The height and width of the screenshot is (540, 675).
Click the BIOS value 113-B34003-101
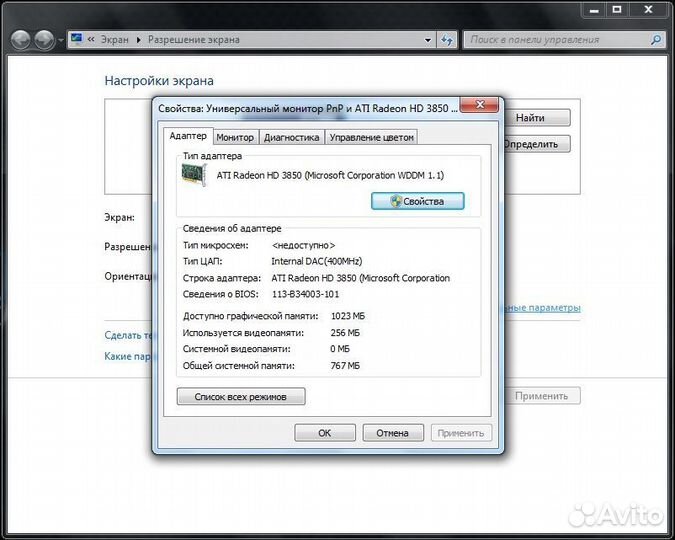pos(305,294)
